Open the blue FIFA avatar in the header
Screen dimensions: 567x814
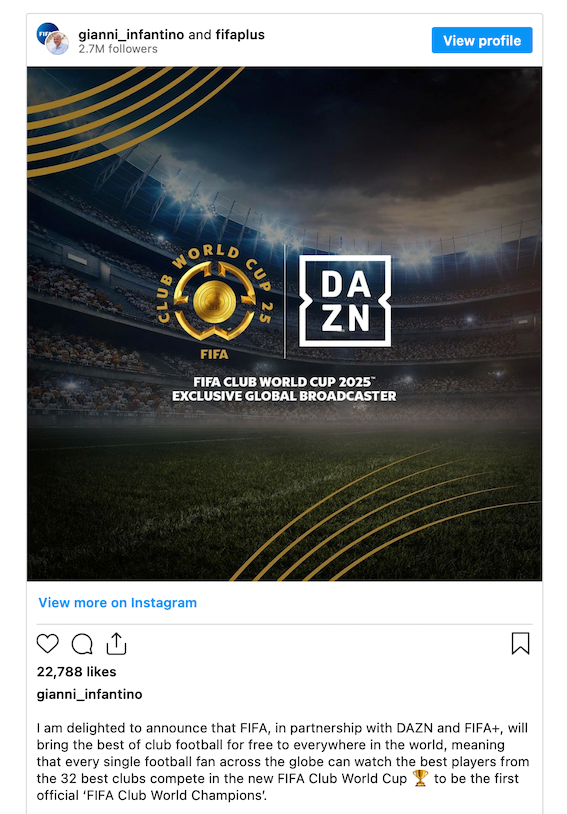(x=45, y=33)
